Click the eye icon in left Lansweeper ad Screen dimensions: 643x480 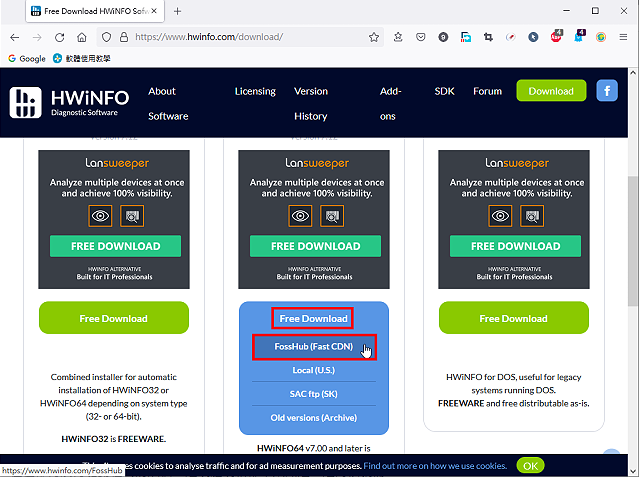coord(100,216)
